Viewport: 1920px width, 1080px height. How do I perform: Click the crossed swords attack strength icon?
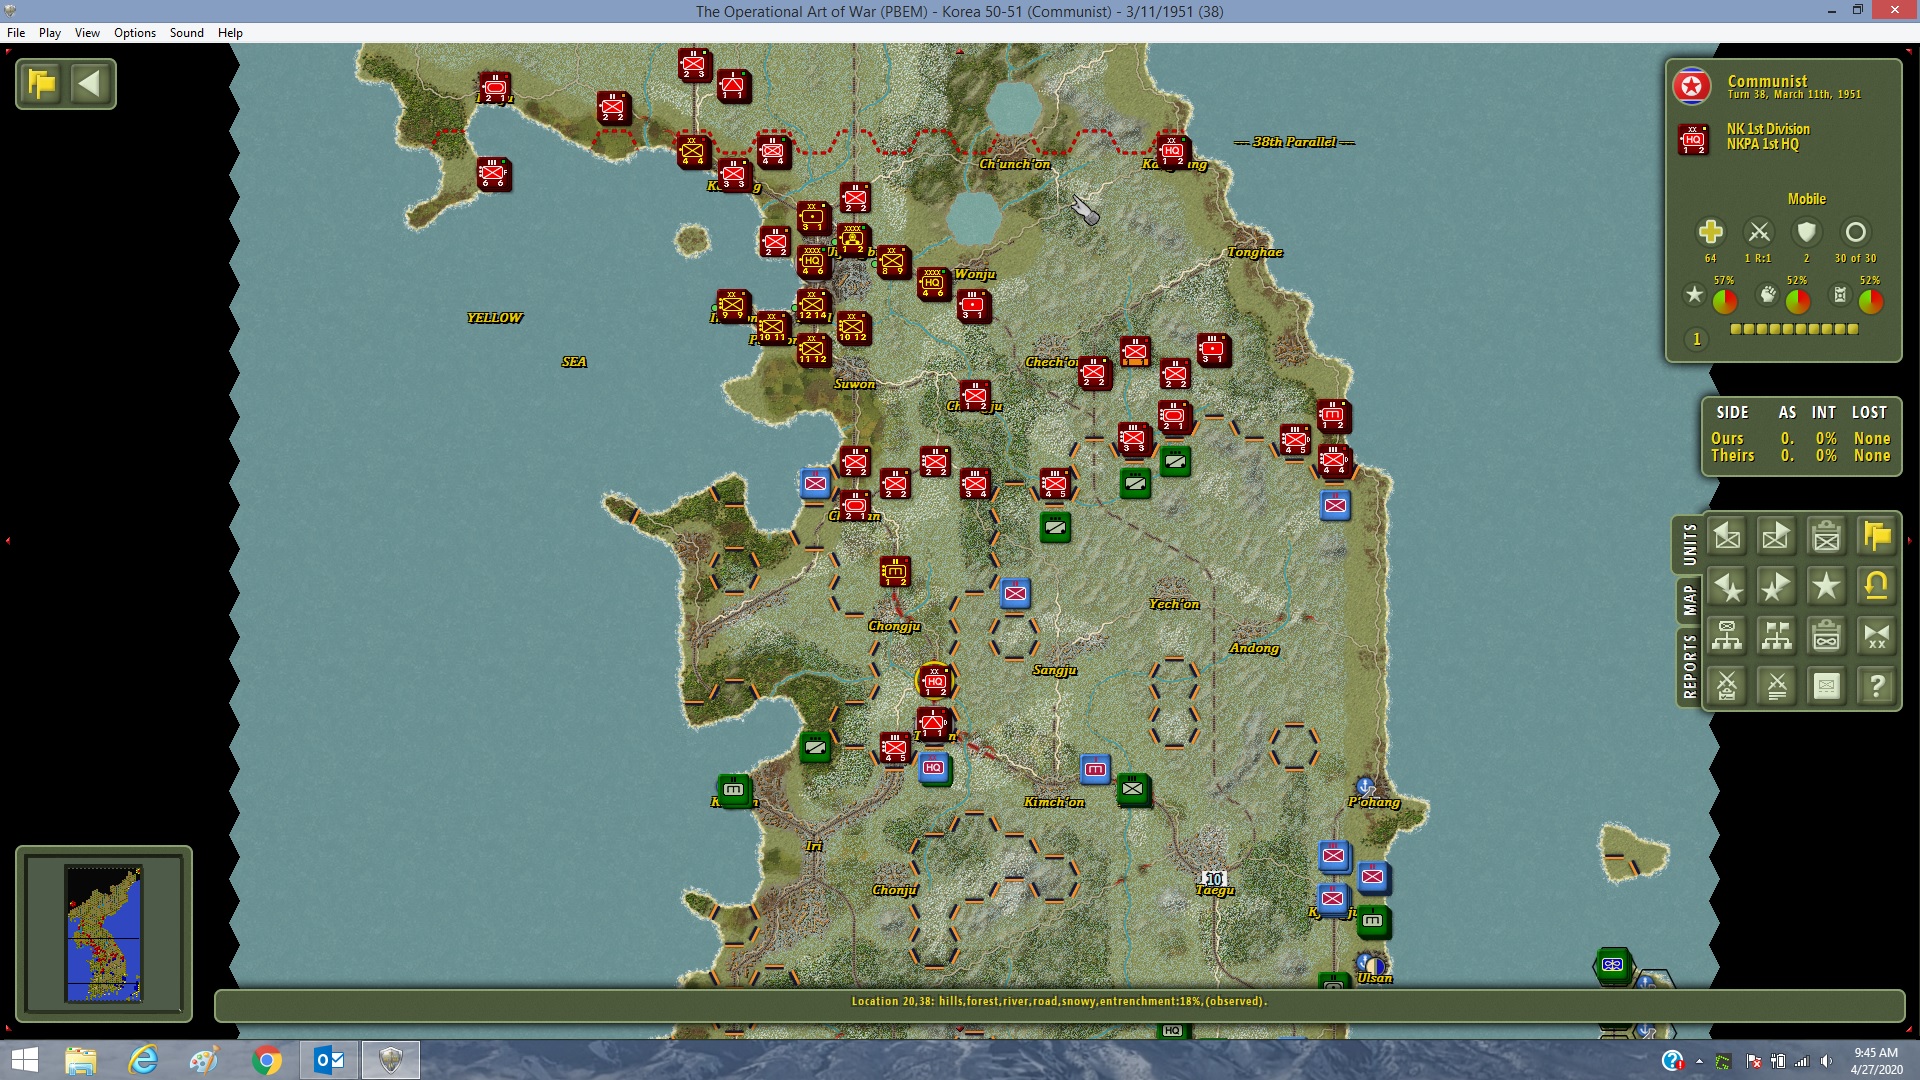click(x=1758, y=232)
